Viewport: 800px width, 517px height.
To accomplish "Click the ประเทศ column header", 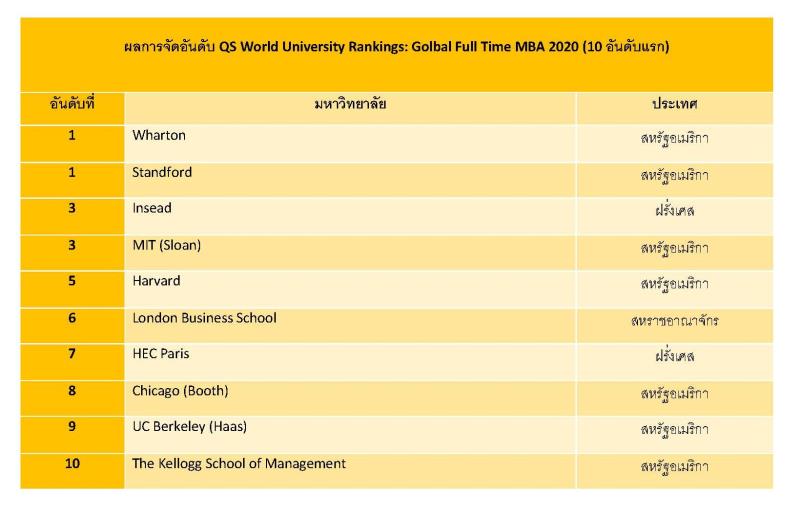I will pos(673,104).
